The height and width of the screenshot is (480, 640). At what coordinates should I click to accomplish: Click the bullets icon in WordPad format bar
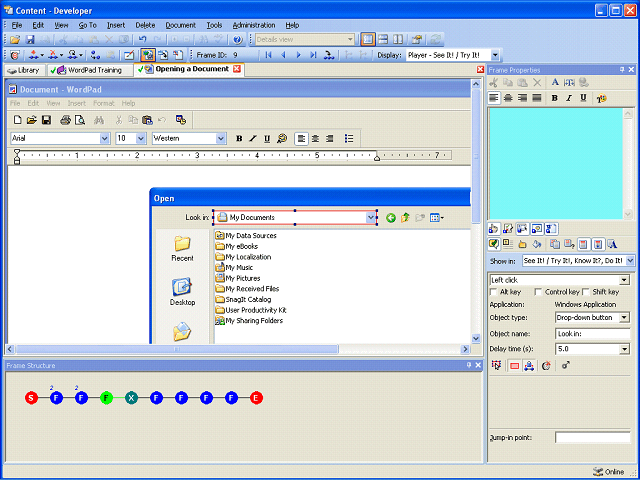tap(349, 138)
